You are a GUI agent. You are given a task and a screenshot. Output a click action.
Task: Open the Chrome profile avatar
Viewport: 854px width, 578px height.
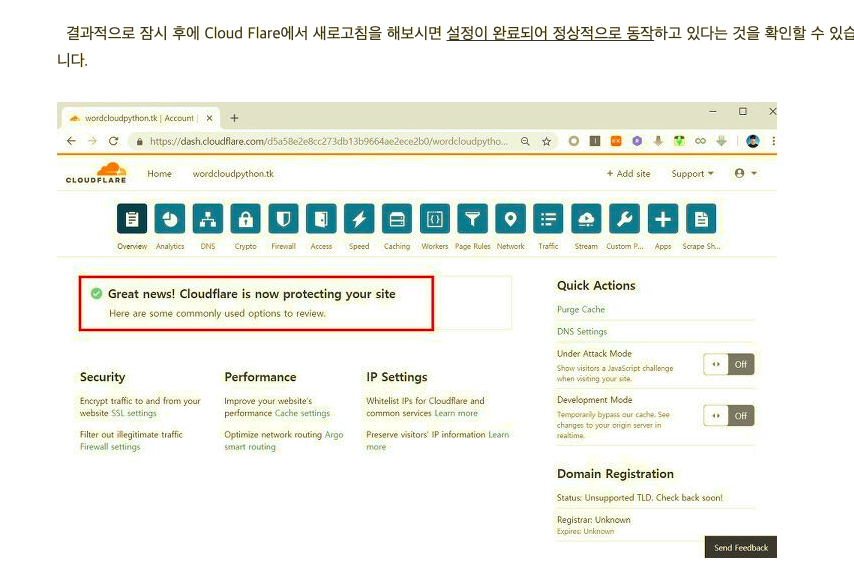pyautogui.click(x=753, y=141)
